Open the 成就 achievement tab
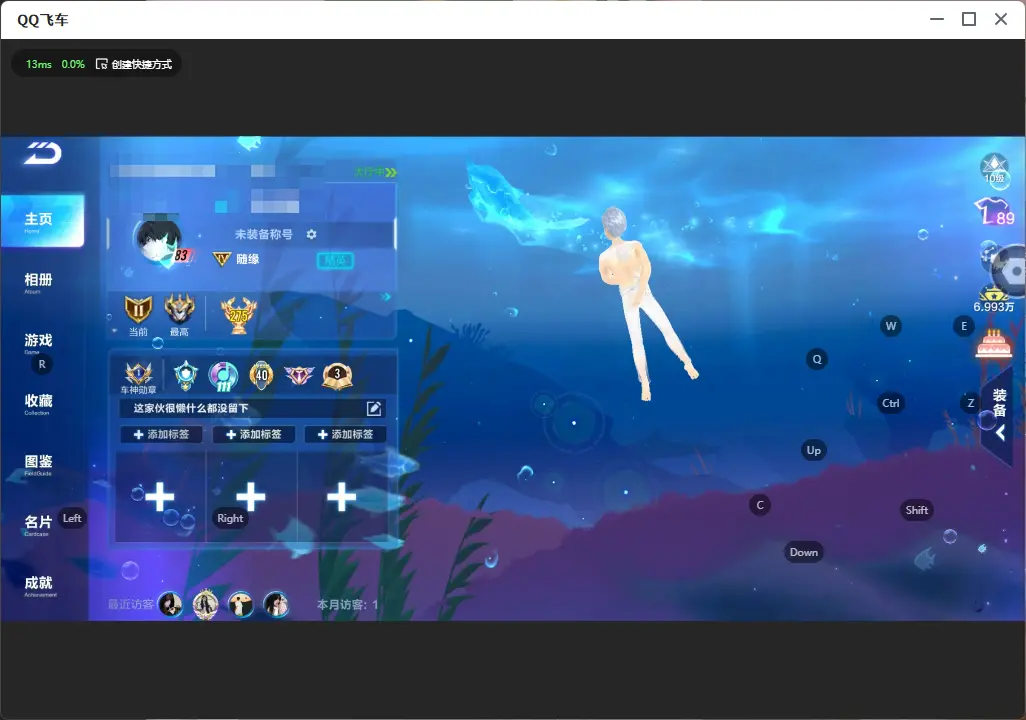Viewport: 1026px width, 720px height. tap(39, 585)
